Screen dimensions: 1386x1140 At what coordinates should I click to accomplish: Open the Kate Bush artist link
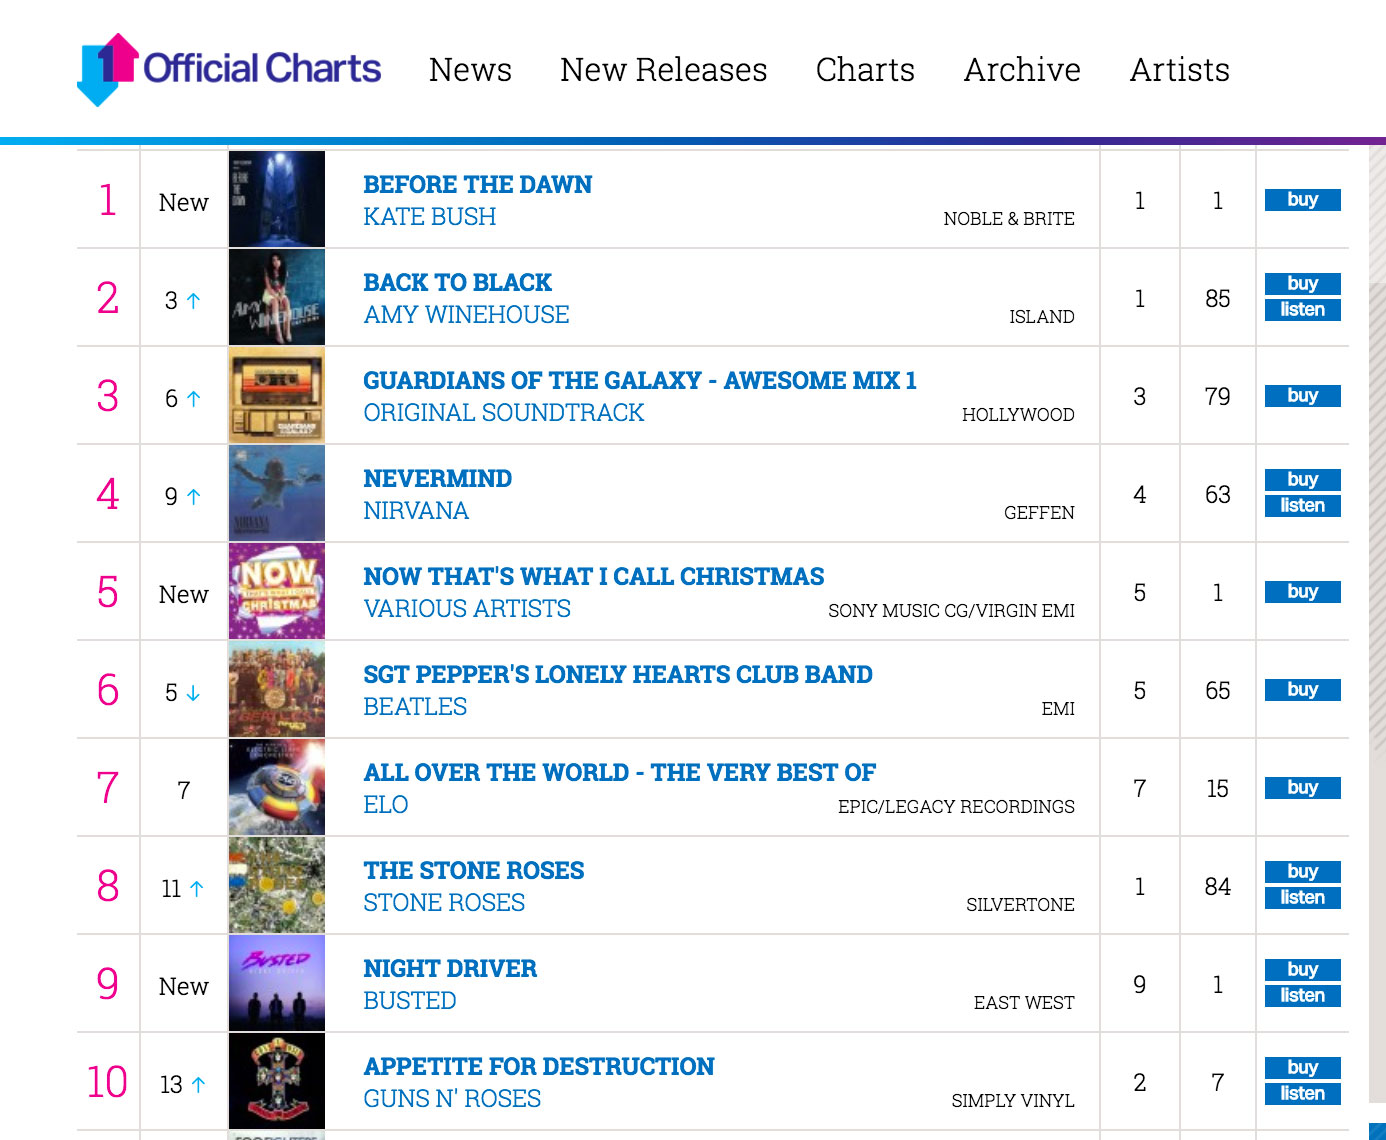click(x=430, y=217)
